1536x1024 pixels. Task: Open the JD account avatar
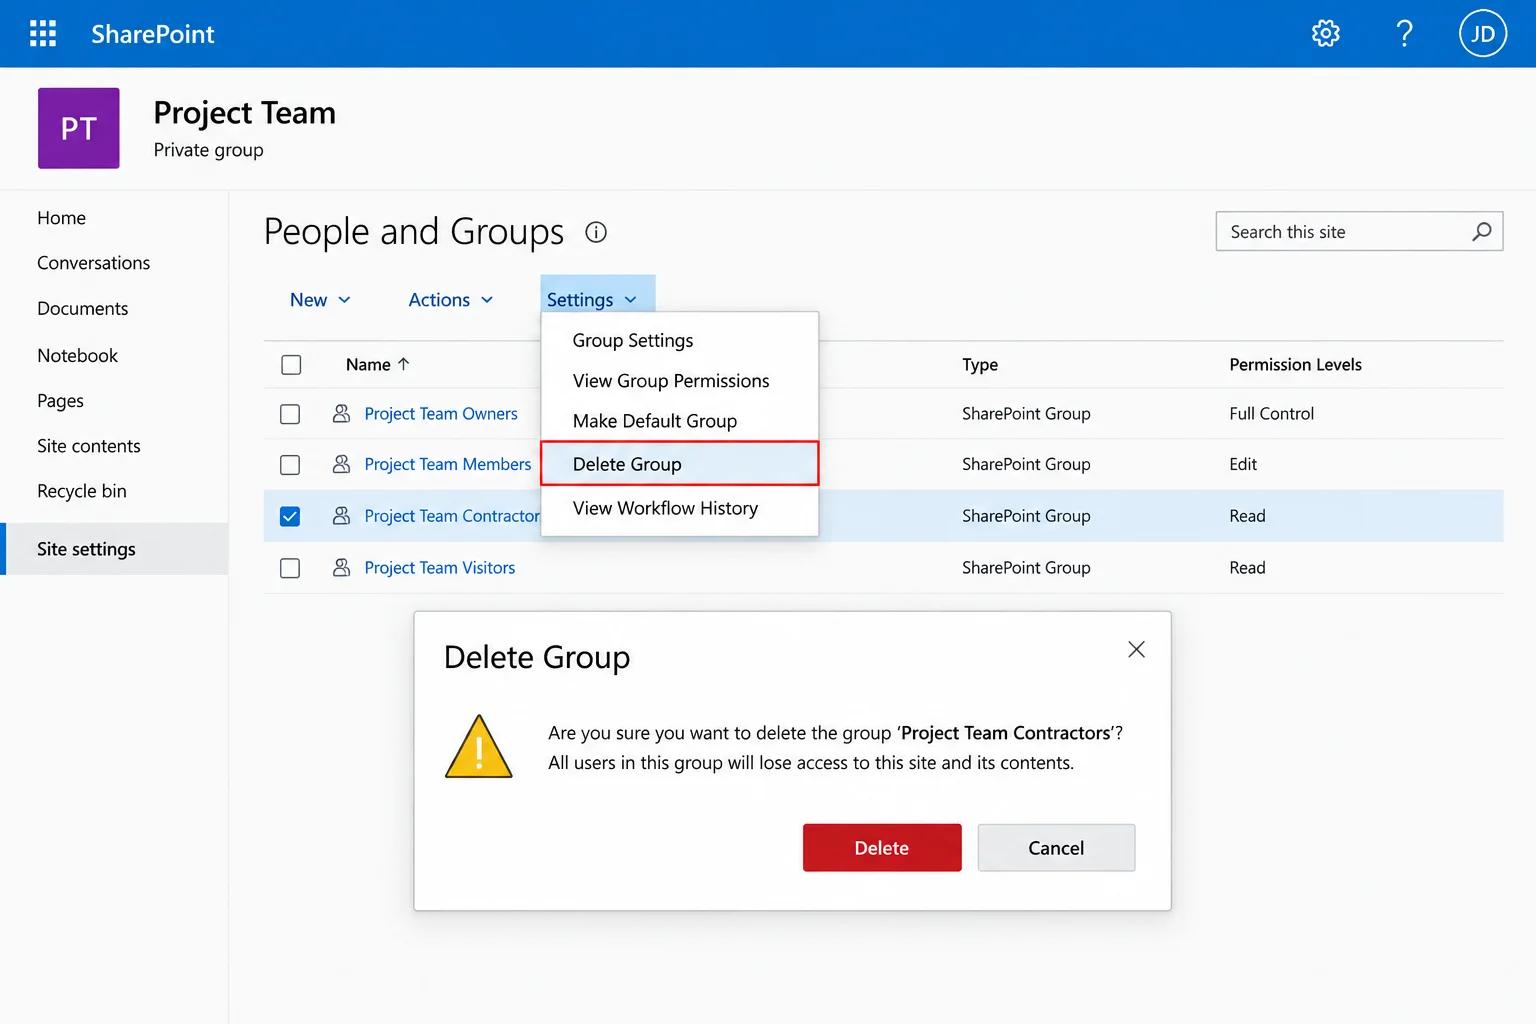[1482, 34]
